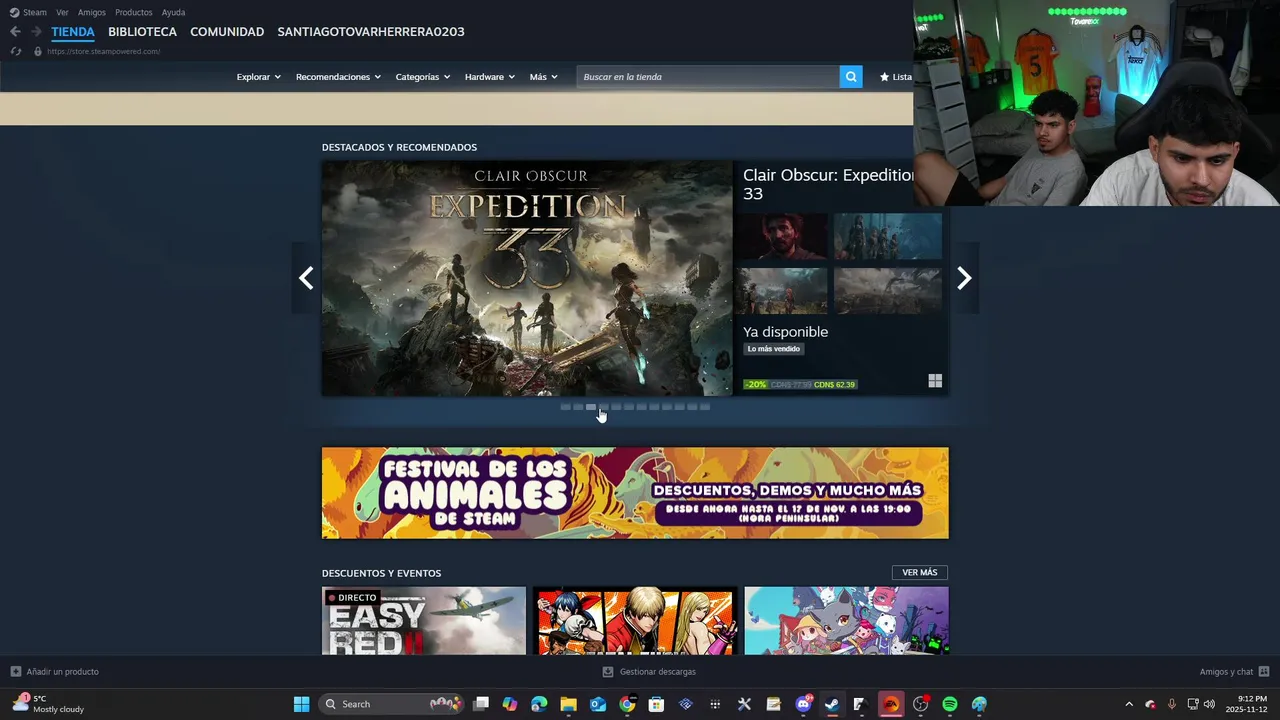
Task: Click the magnifier search button in store
Action: (851, 77)
